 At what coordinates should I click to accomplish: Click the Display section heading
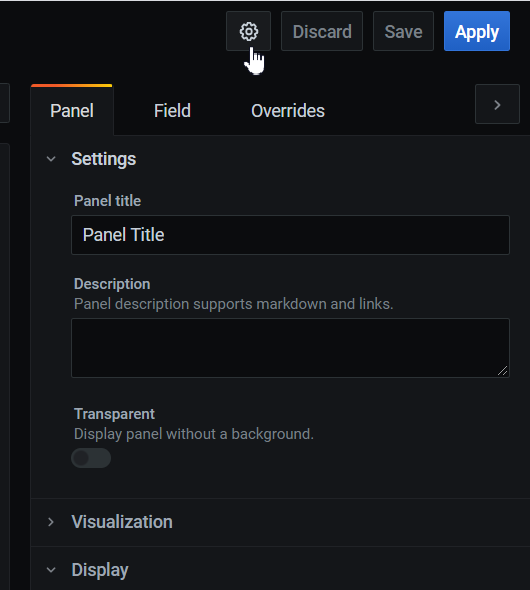(x=100, y=570)
